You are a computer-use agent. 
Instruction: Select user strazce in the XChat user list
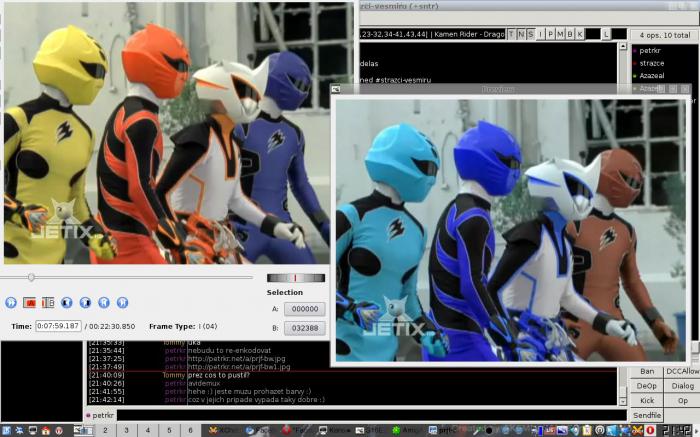click(x=651, y=63)
